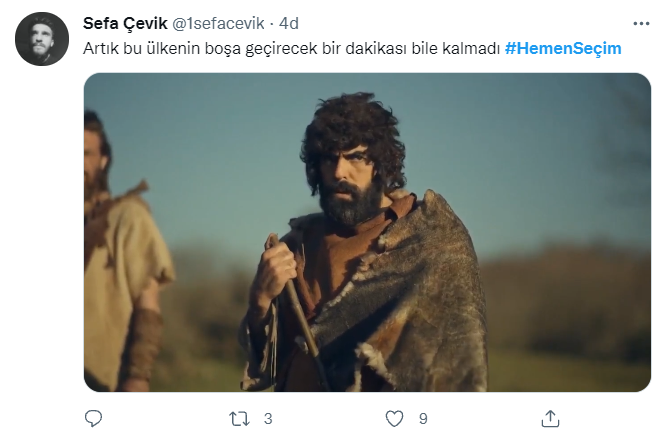Click the retweet count showing 3
This screenshot has width=670, height=442.
[268, 419]
